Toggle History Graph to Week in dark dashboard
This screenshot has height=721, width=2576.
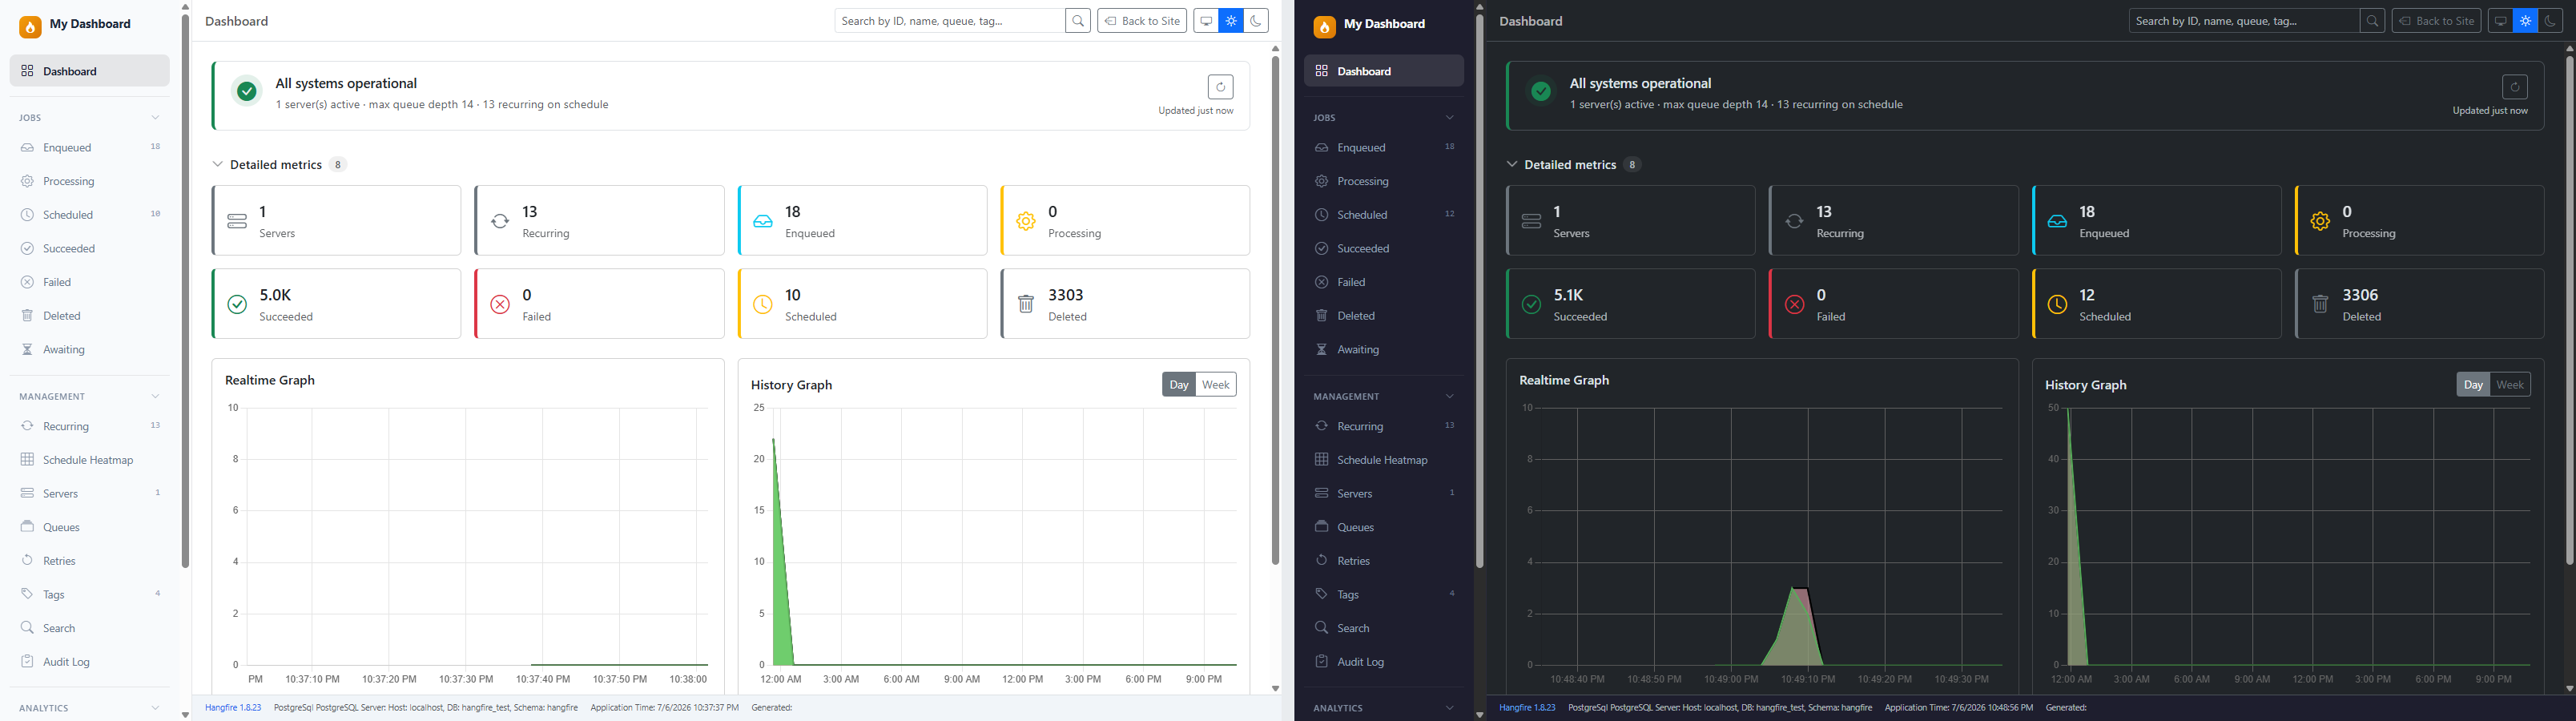tap(2510, 385)
